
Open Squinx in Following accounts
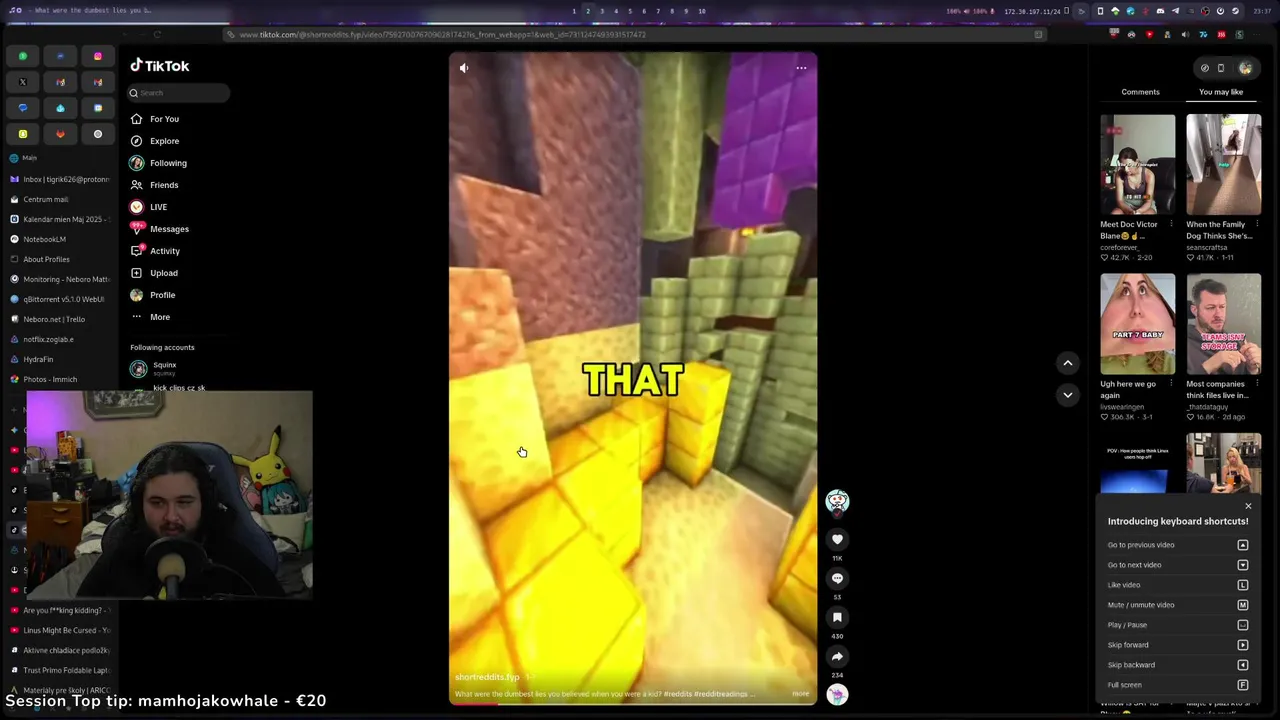coord(155,368)
